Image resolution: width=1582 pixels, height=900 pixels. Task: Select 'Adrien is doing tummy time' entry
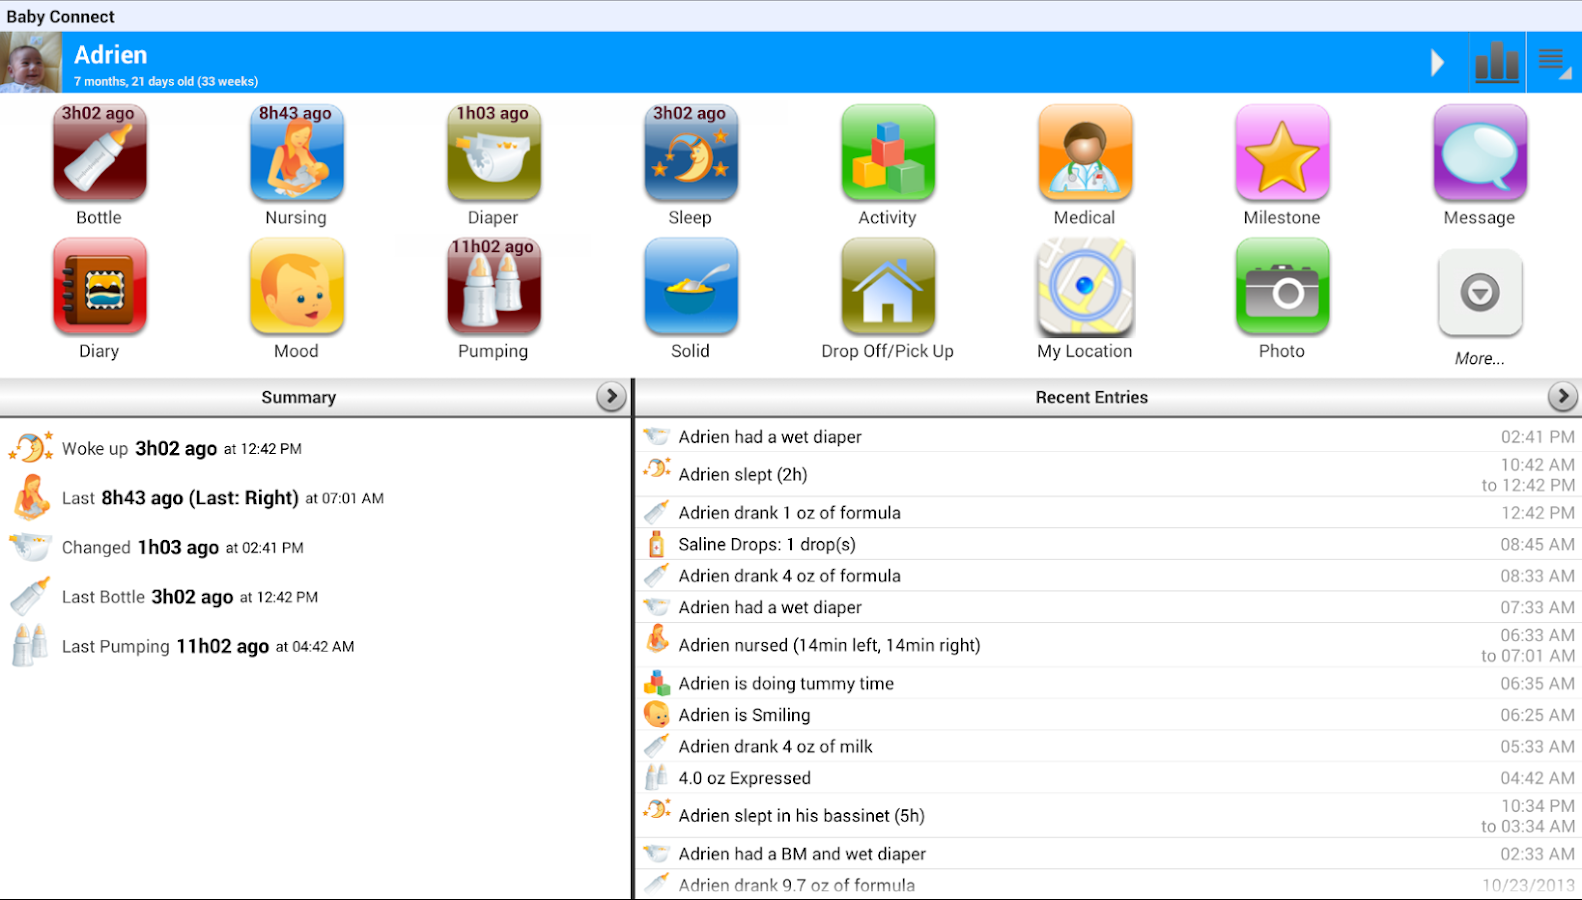[1109, 683]
